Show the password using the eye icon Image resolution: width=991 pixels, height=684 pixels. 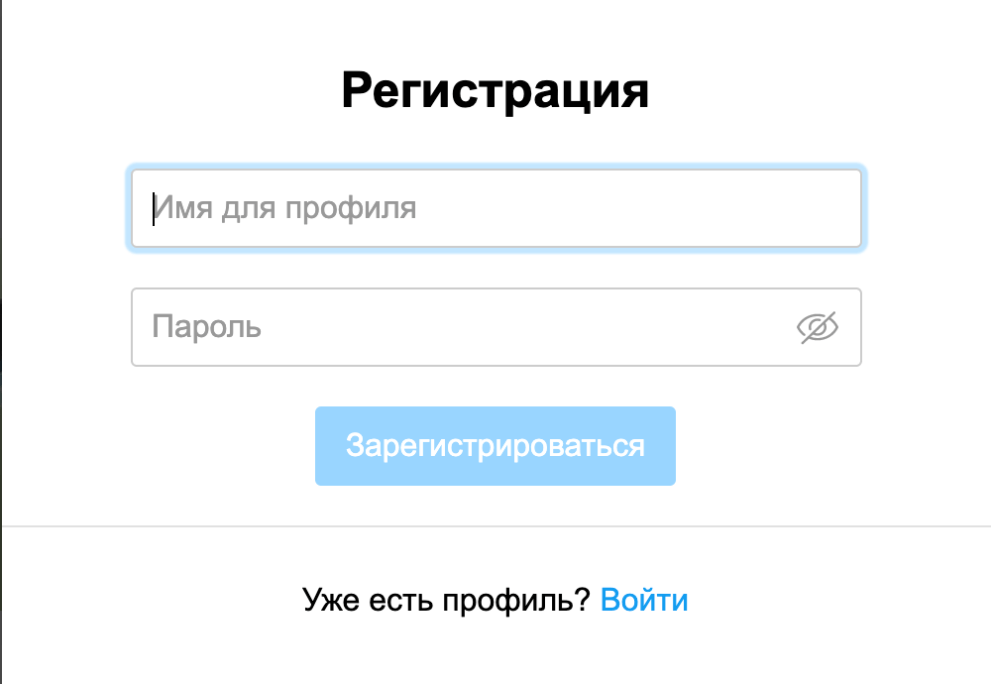[817, 327]
